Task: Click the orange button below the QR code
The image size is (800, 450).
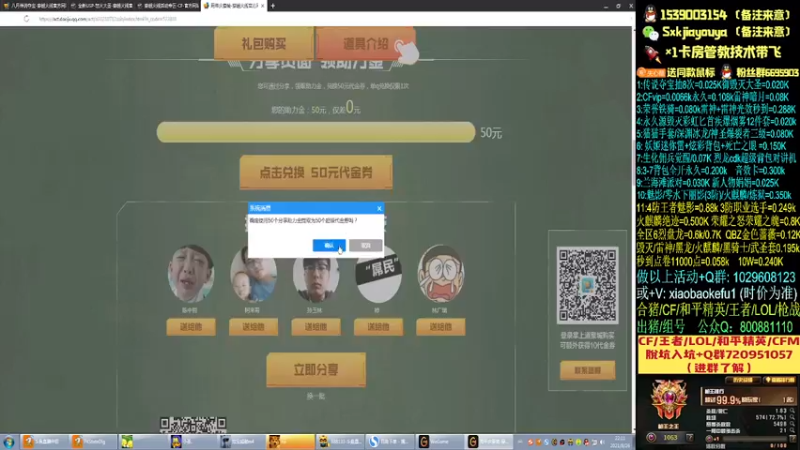Action: (x=587, y=370)
